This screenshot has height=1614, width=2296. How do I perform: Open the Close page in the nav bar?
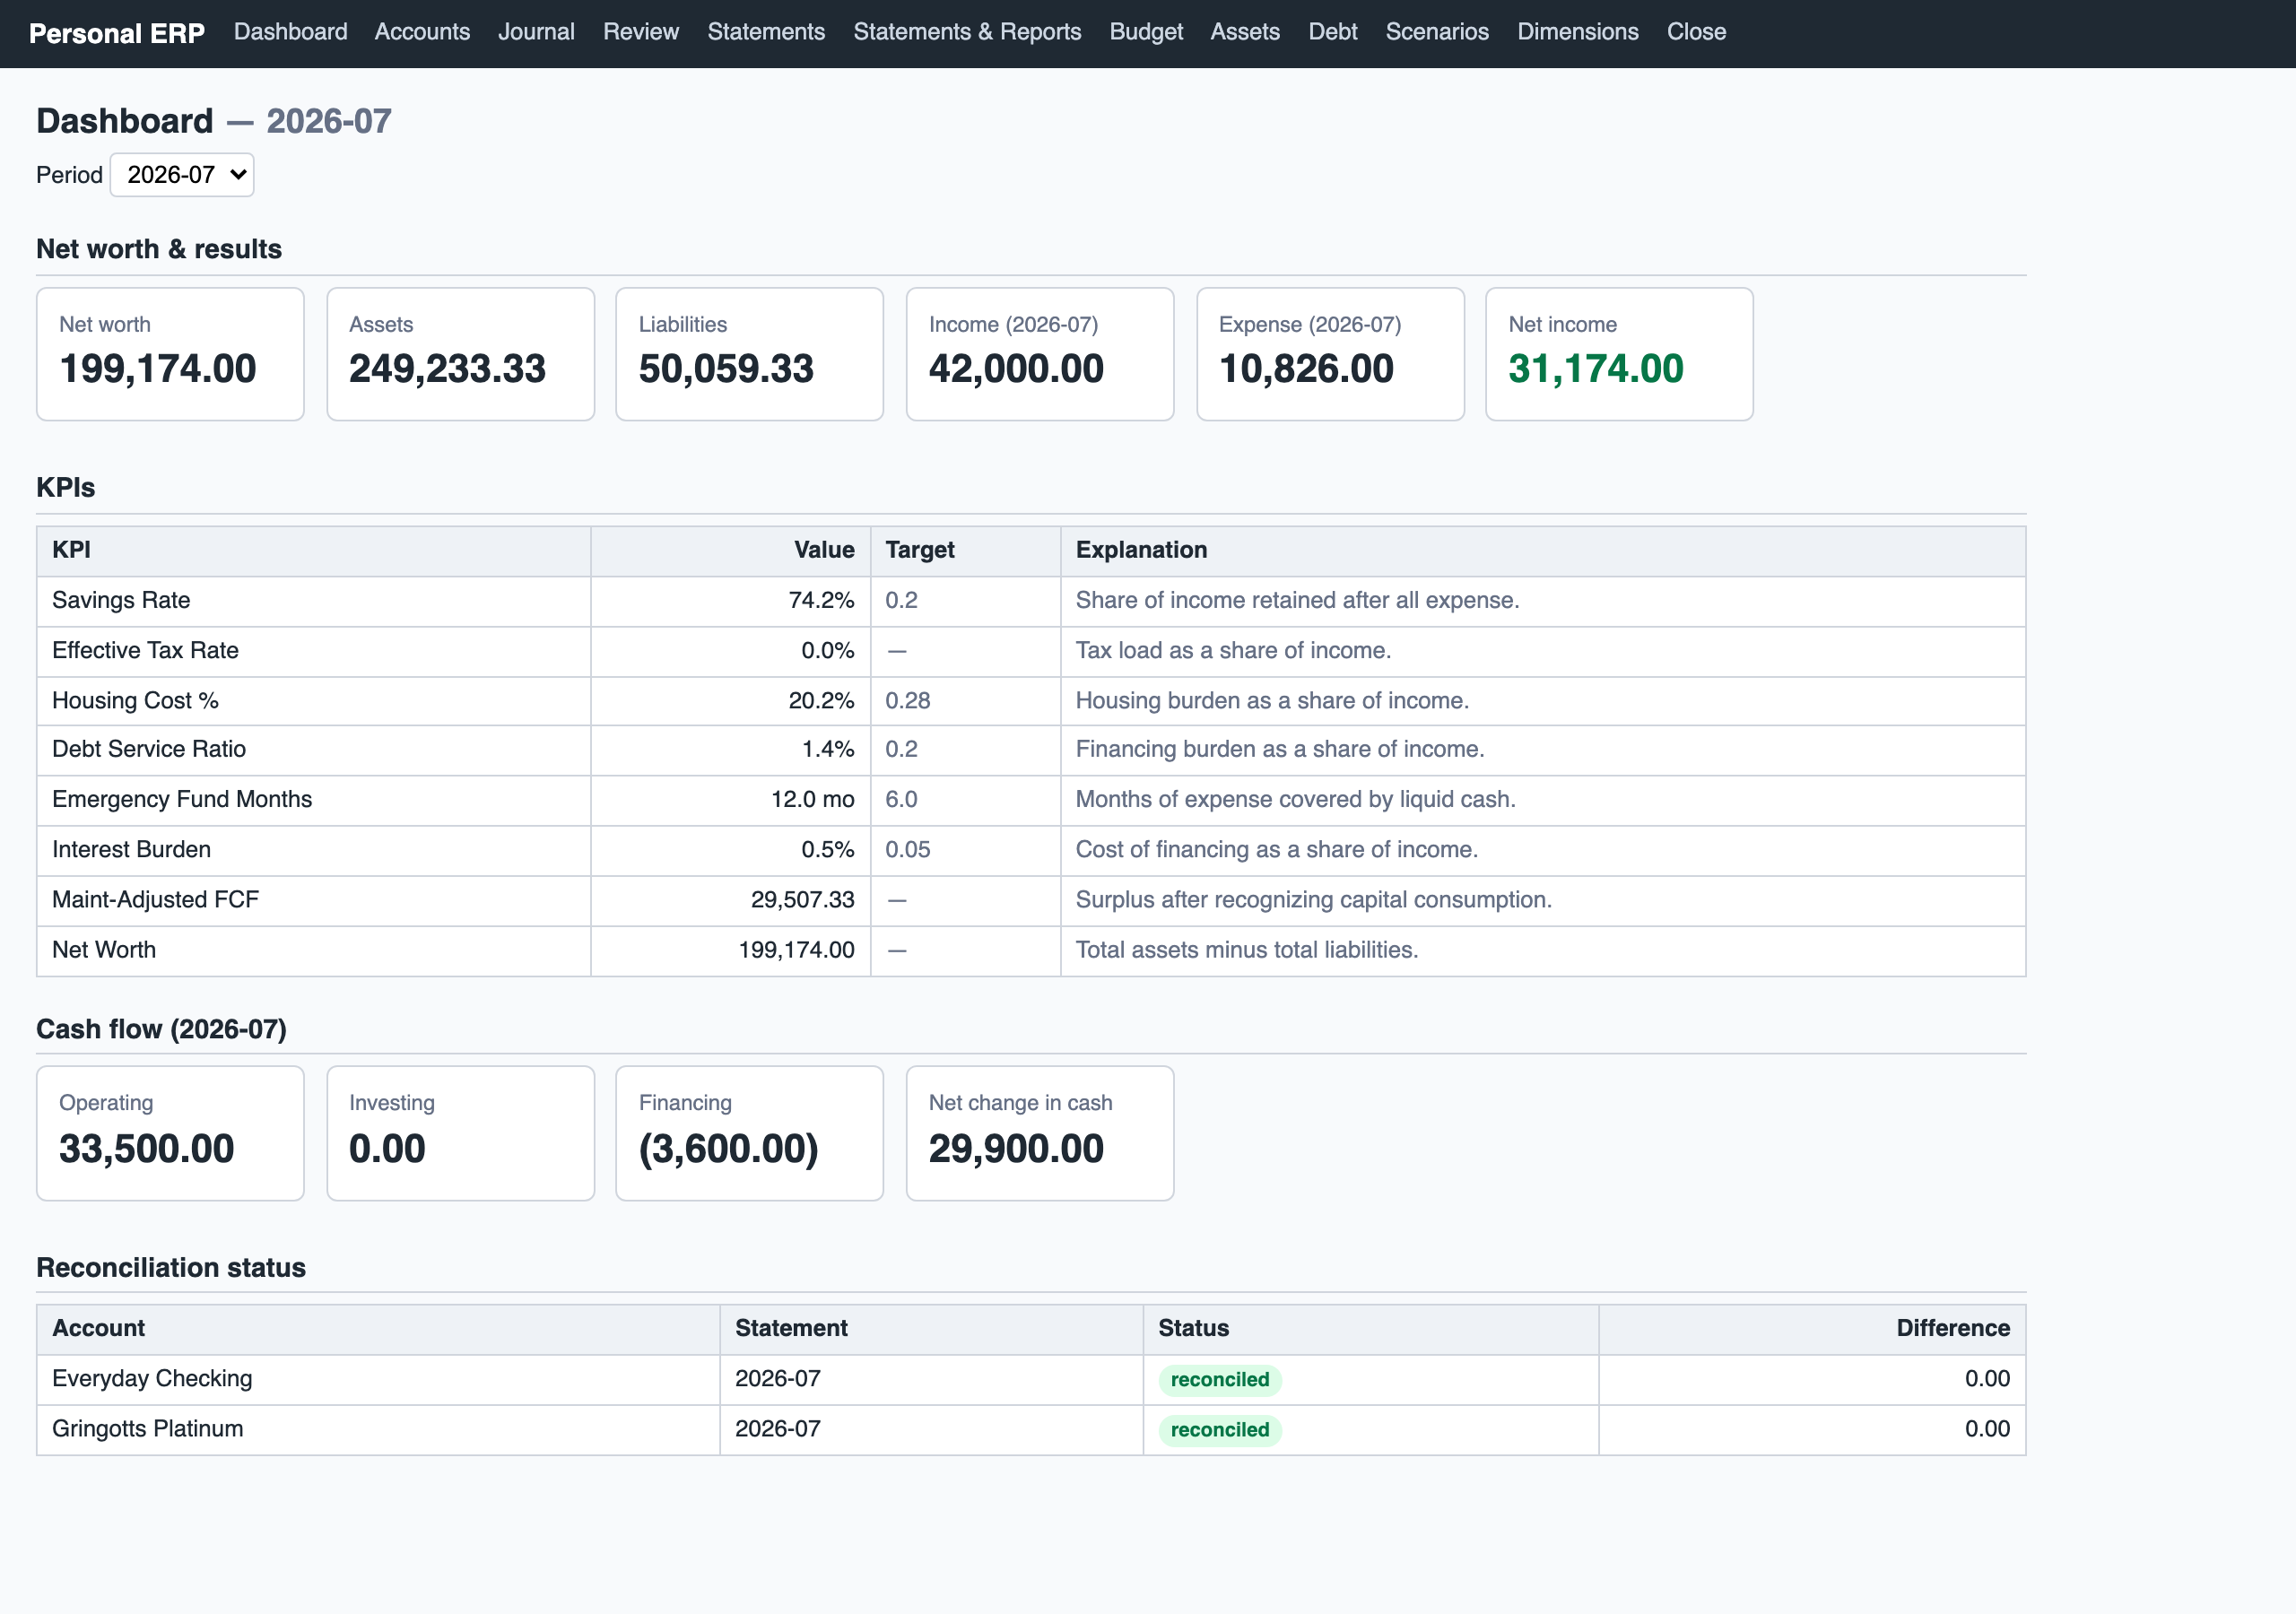click(x=1696, y=32)
